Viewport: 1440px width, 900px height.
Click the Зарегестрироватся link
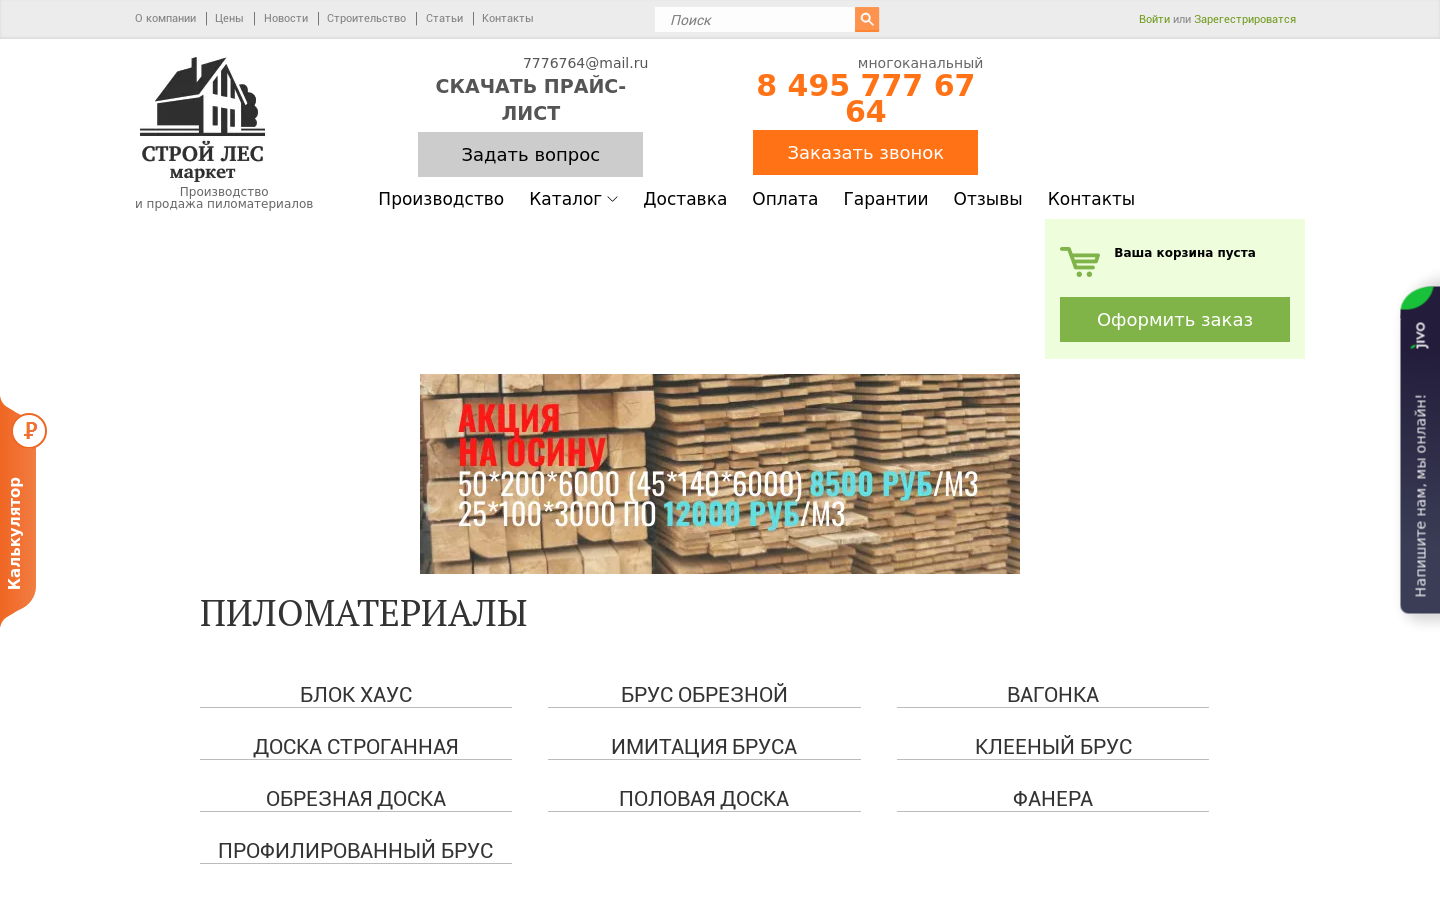1245,19
